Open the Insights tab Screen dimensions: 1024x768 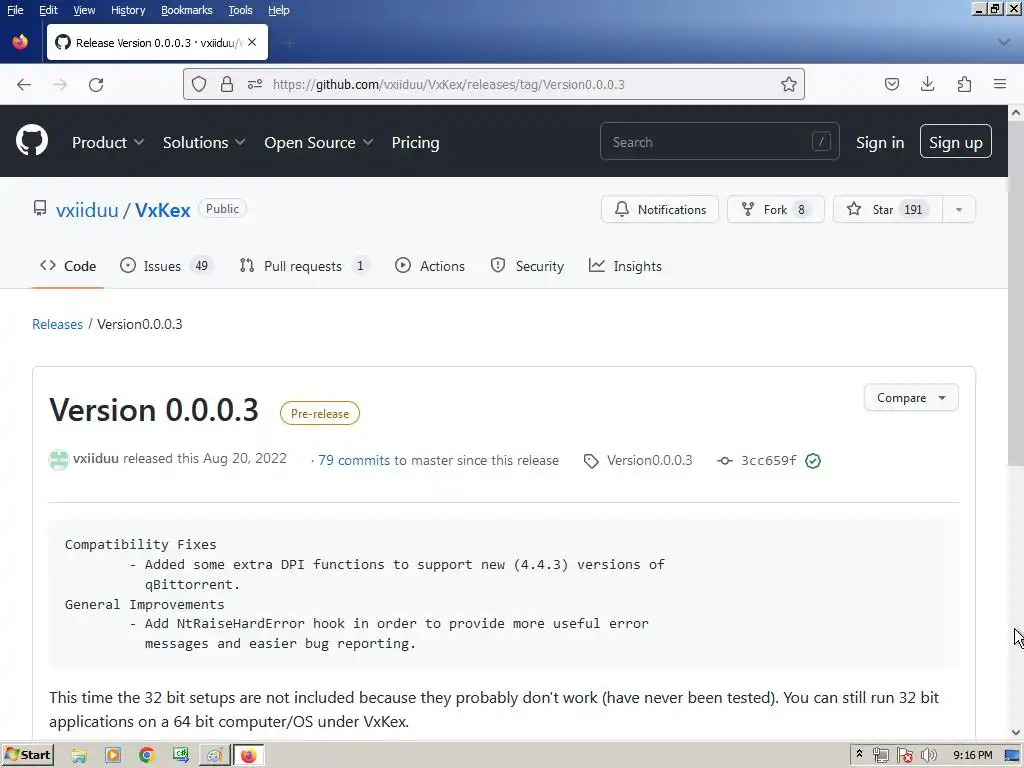(625, 266)
